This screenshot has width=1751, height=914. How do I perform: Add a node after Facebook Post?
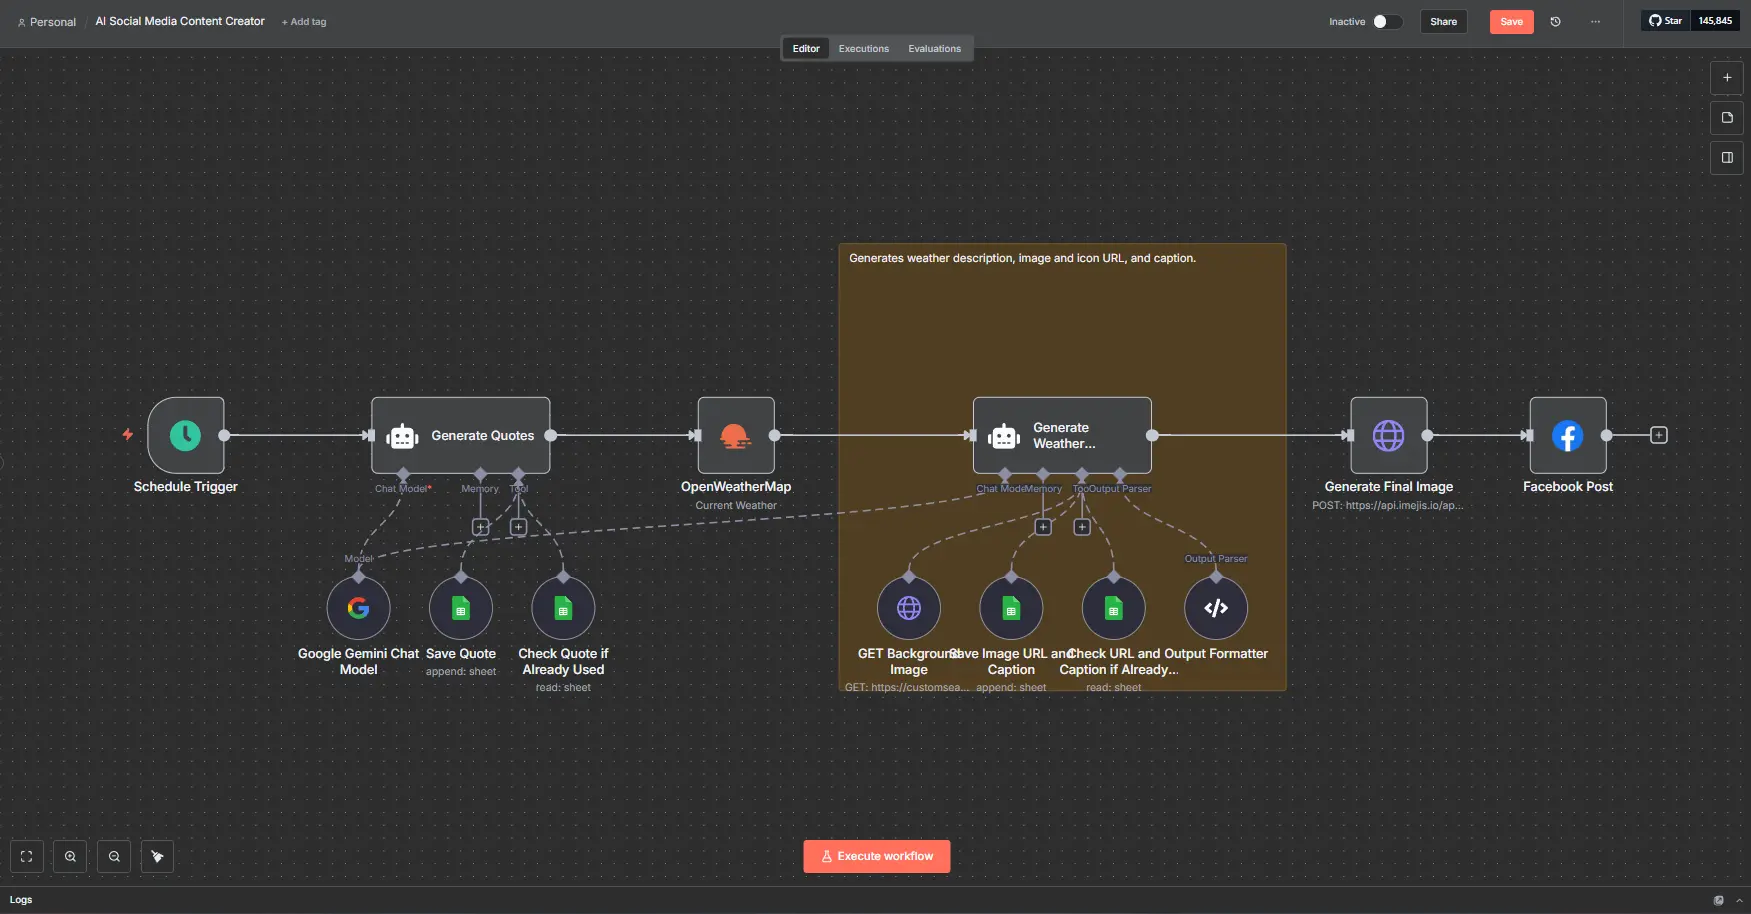1658,435
